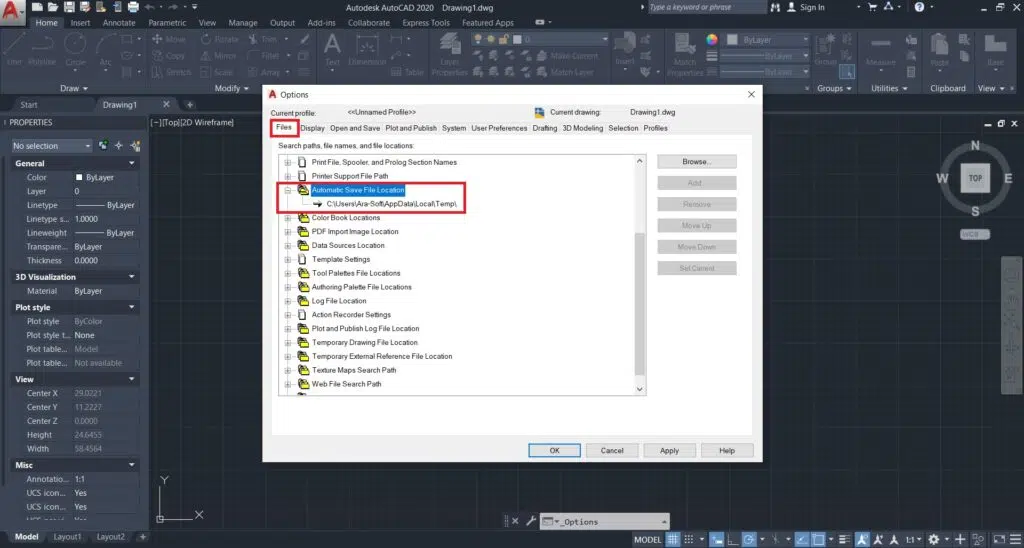Viewport: 1024px width, 548px height.
Task: Open the Annotate ribbon tab
Action: coord(119,22)
